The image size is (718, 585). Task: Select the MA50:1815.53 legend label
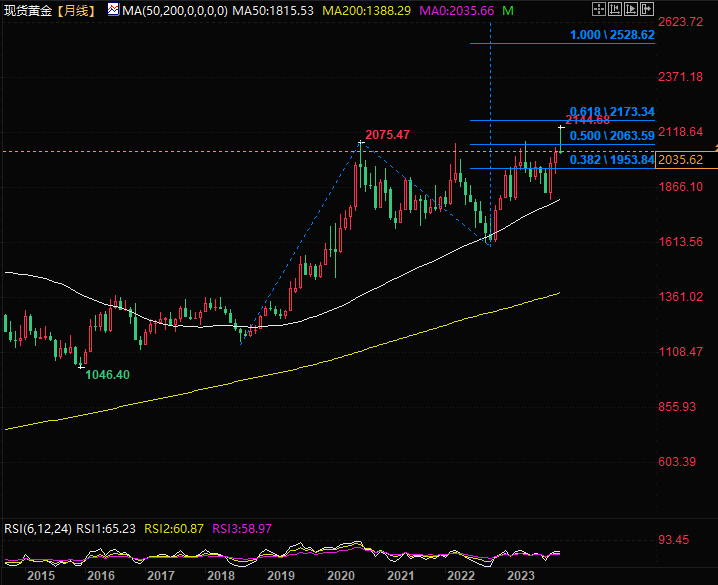point(273,11)
